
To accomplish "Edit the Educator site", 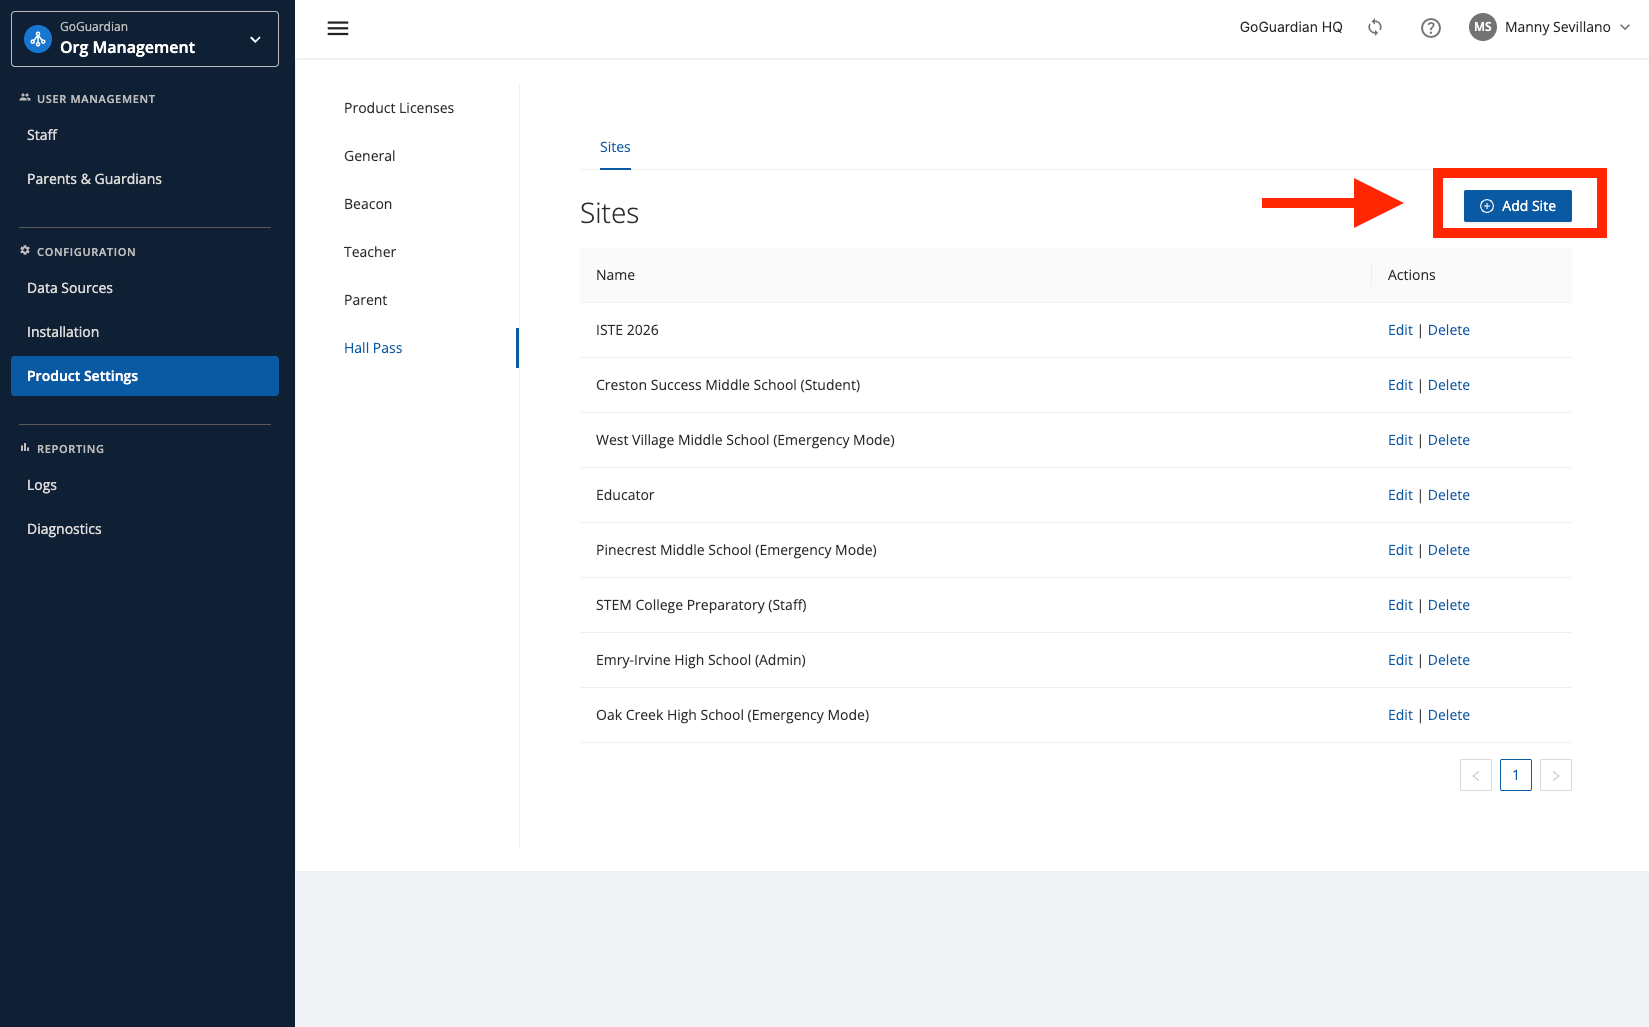I will pos(1400,495).
